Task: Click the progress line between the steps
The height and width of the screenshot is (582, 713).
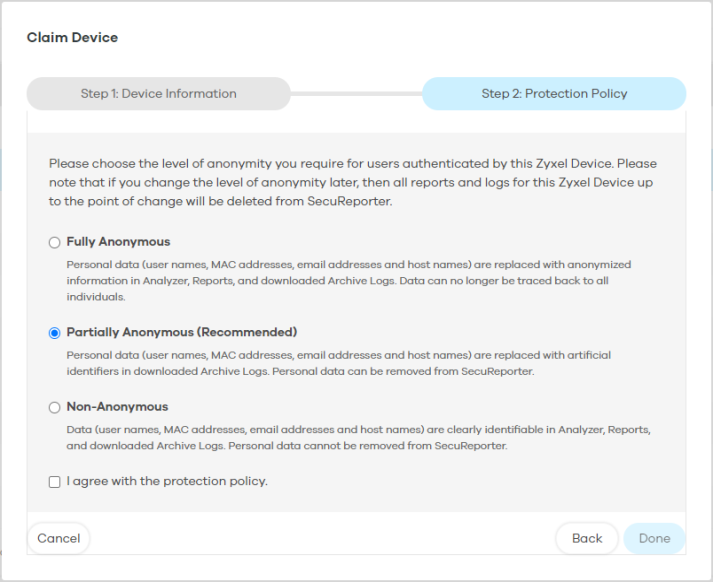Action: (356, 94)
